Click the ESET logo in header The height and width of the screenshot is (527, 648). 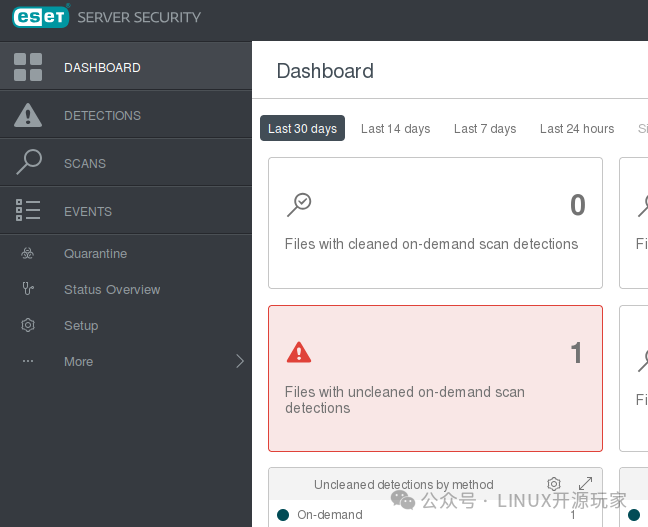(x=40, y=17)
